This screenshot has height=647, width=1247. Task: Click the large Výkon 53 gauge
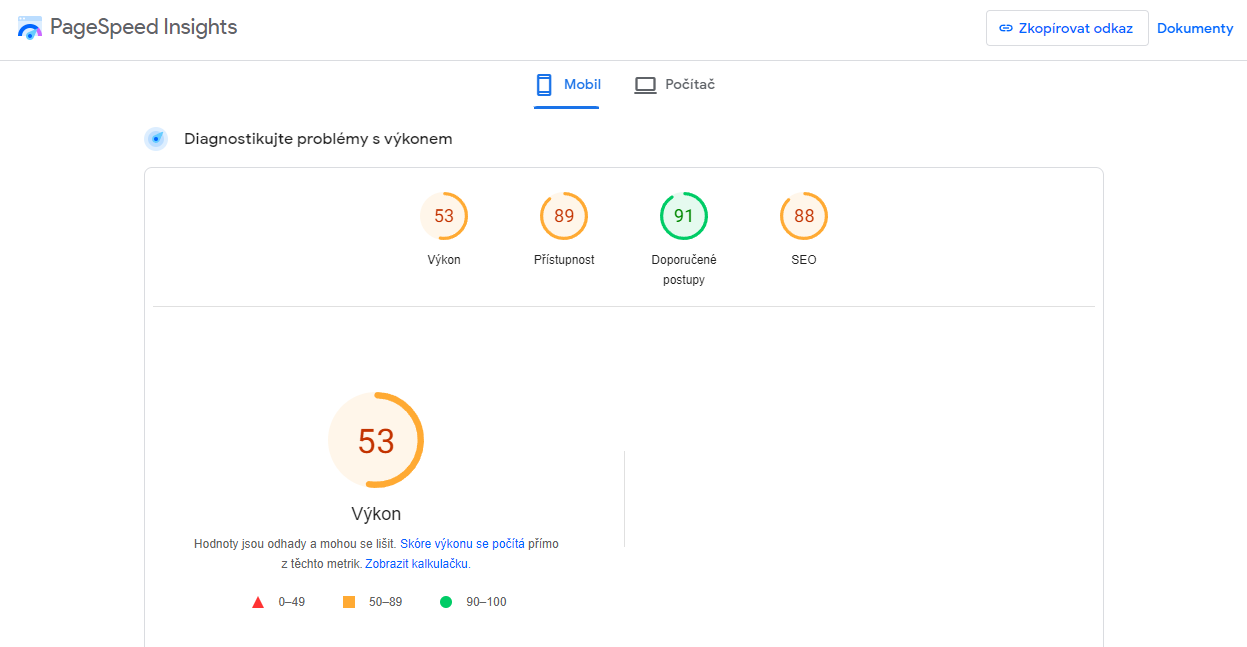coord(376,440)
